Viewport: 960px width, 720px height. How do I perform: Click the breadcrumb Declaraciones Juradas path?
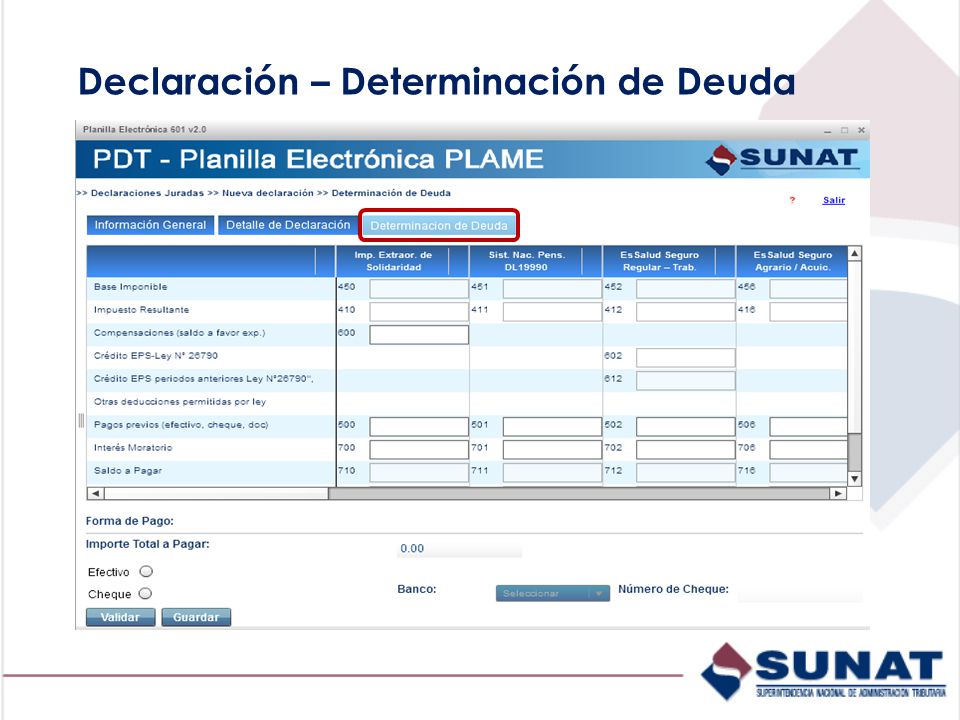pos(147,193)
